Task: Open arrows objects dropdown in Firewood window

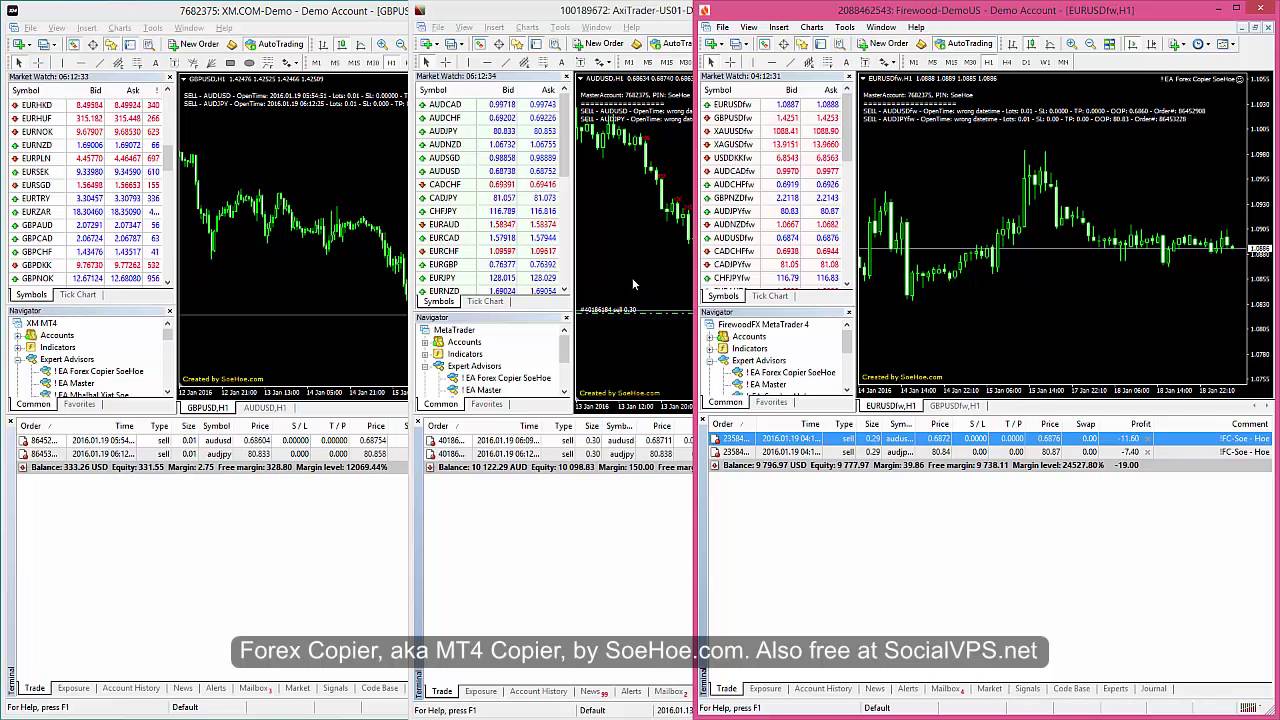Action: 888,62
